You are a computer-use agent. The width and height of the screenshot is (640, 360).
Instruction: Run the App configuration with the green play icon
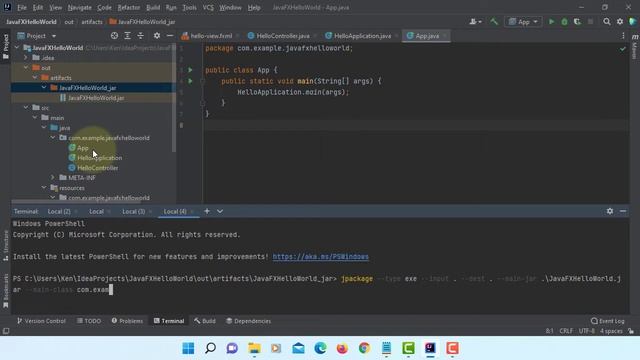551,22
